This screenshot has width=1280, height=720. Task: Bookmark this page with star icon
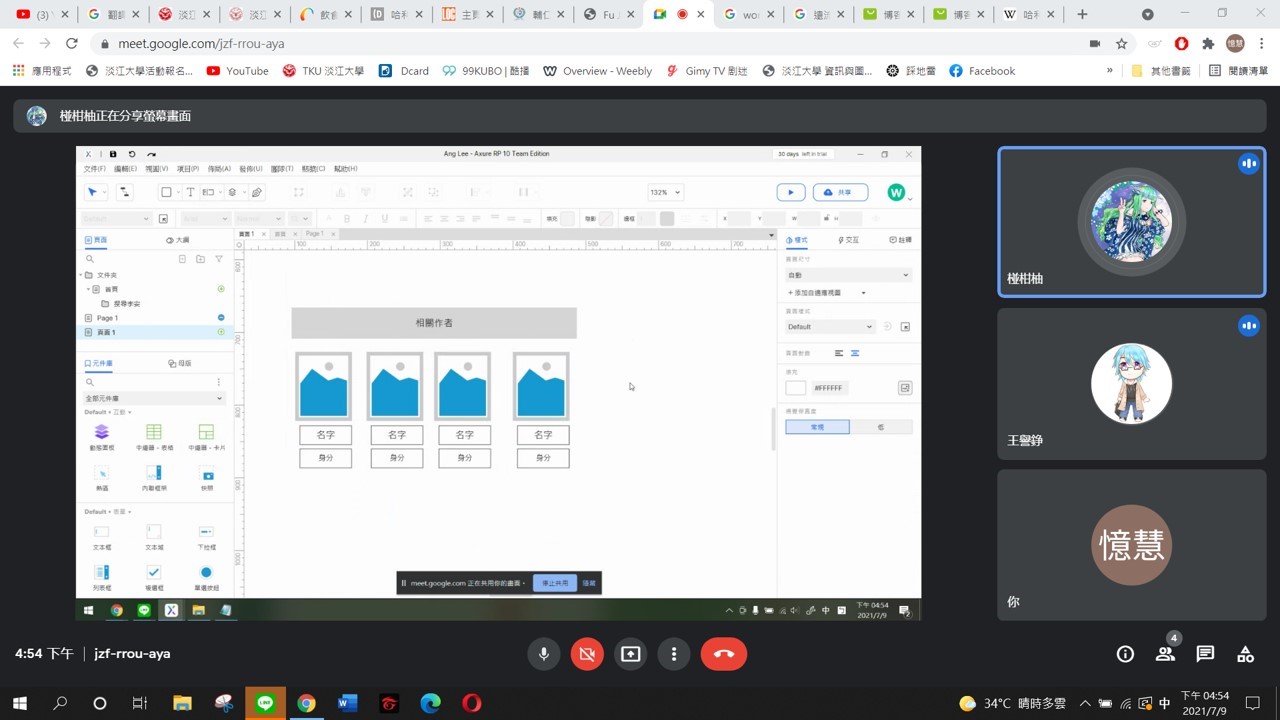click(x=1122, y=44)
